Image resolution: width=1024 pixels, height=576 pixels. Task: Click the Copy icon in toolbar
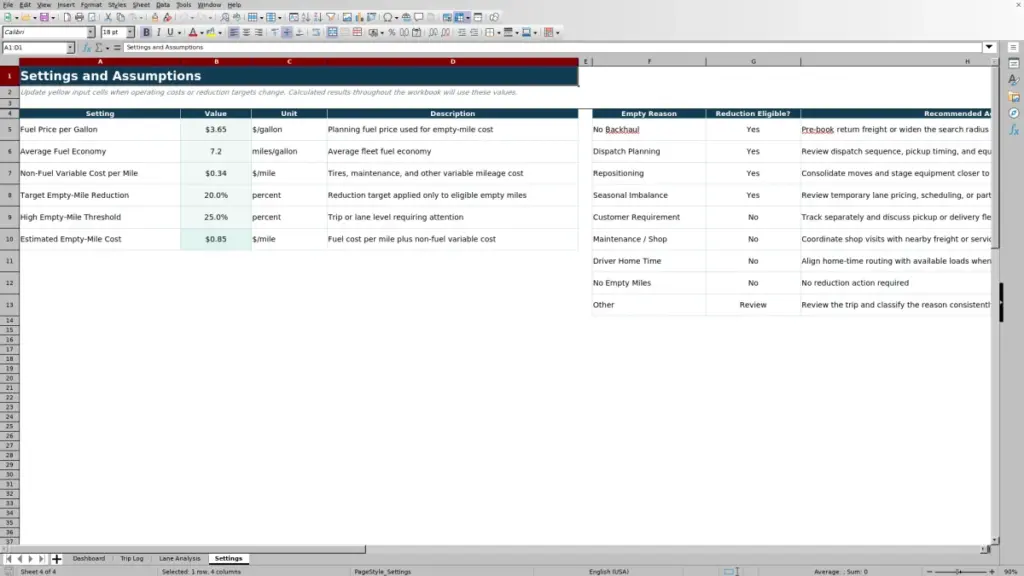121,17
